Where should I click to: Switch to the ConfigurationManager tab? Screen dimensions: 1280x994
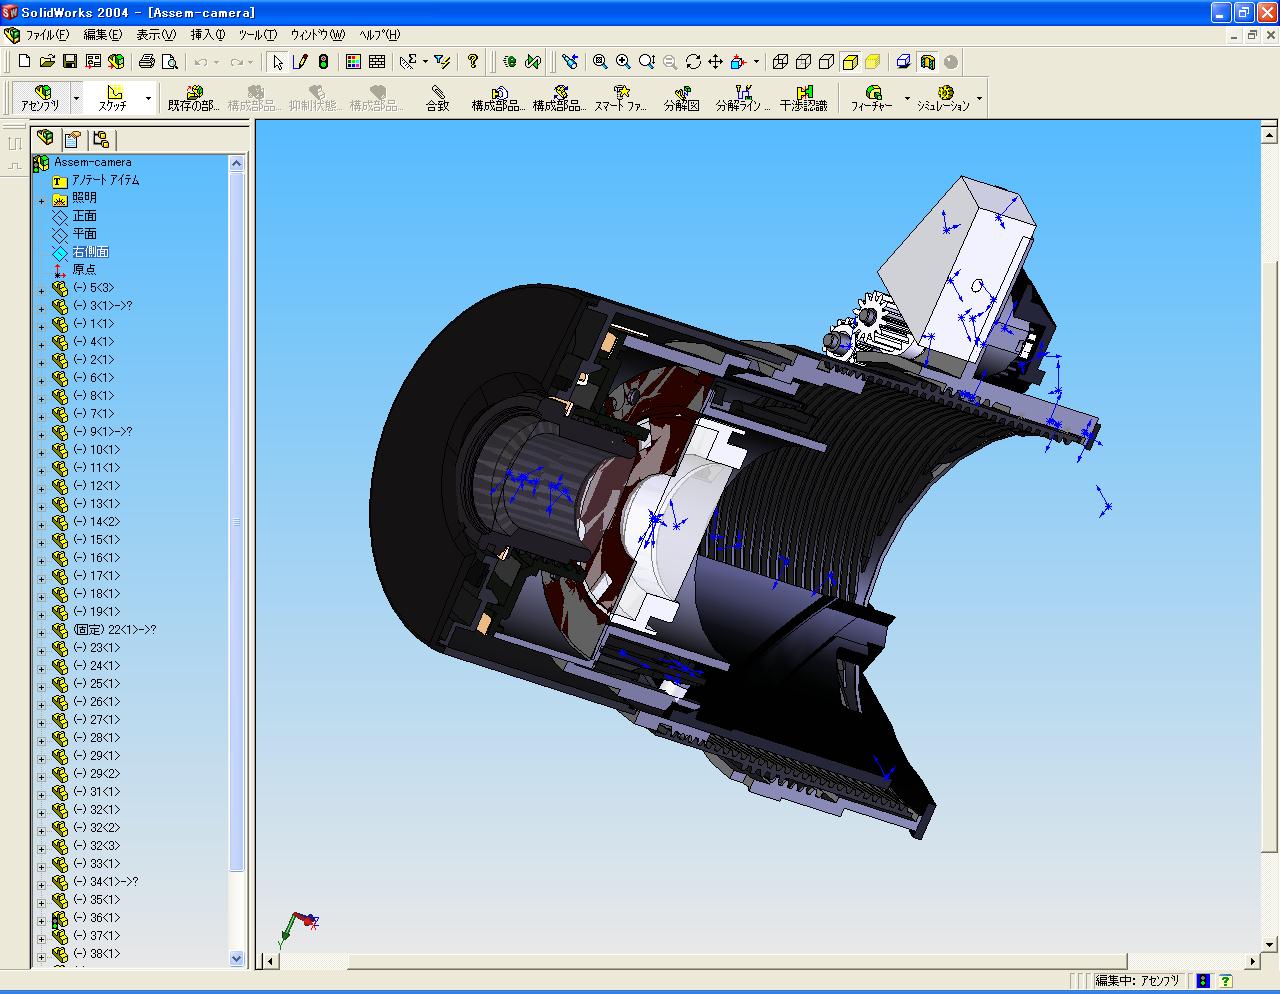coord(101,139)
